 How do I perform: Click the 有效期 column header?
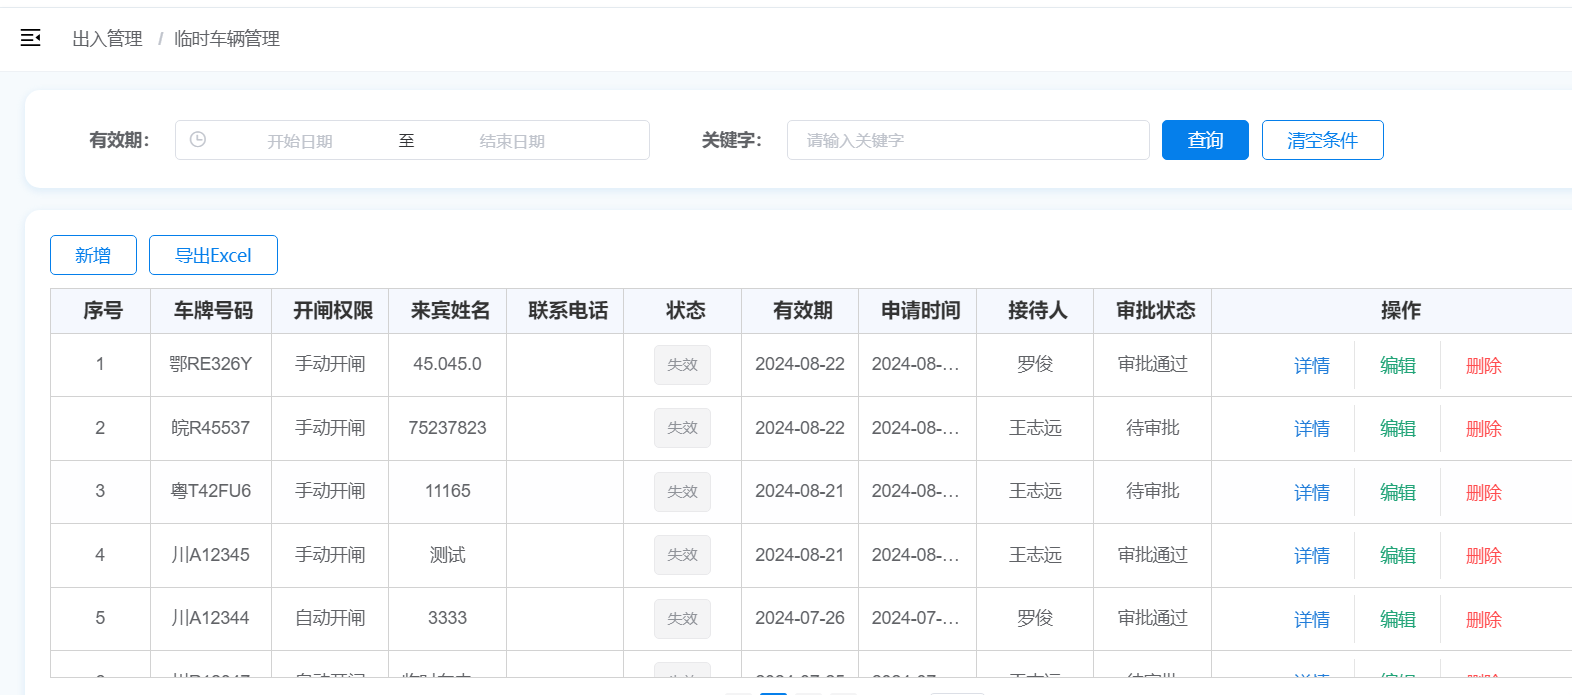[x=802, y=311]
